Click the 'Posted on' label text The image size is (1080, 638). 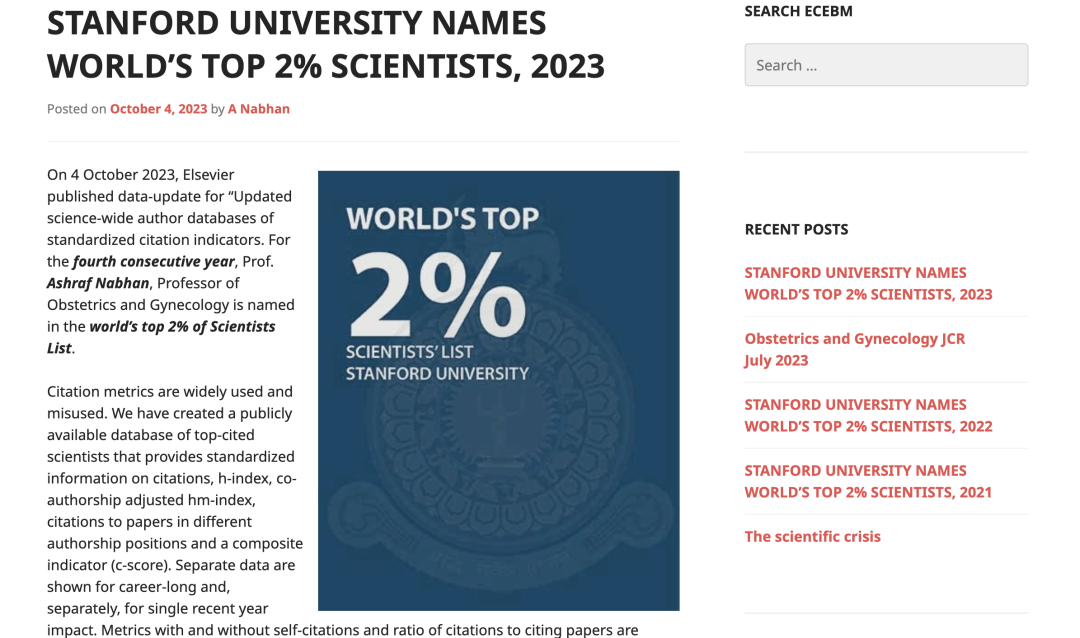coord(76,109)
